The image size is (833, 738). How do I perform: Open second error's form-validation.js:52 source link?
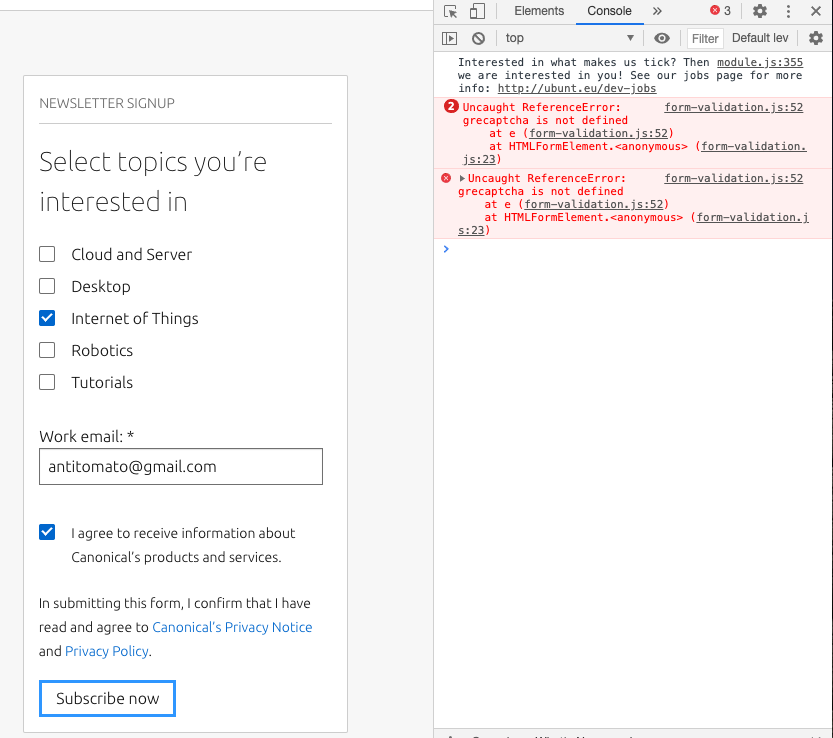point(734,178)
